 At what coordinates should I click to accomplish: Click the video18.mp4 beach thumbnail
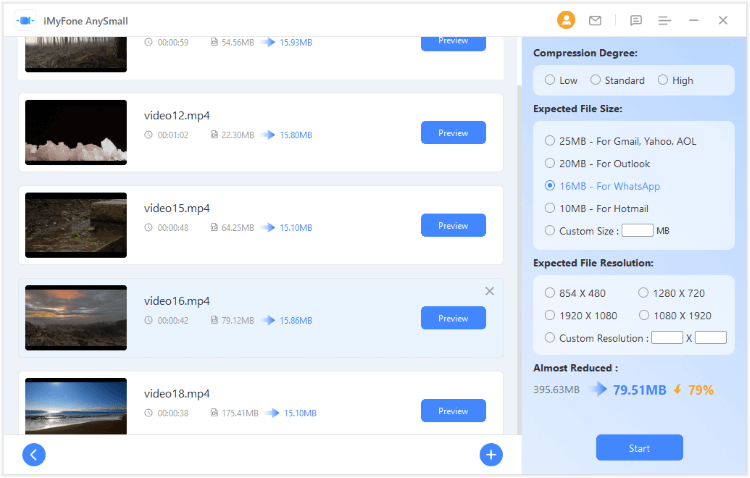click(x=76, y=406)
